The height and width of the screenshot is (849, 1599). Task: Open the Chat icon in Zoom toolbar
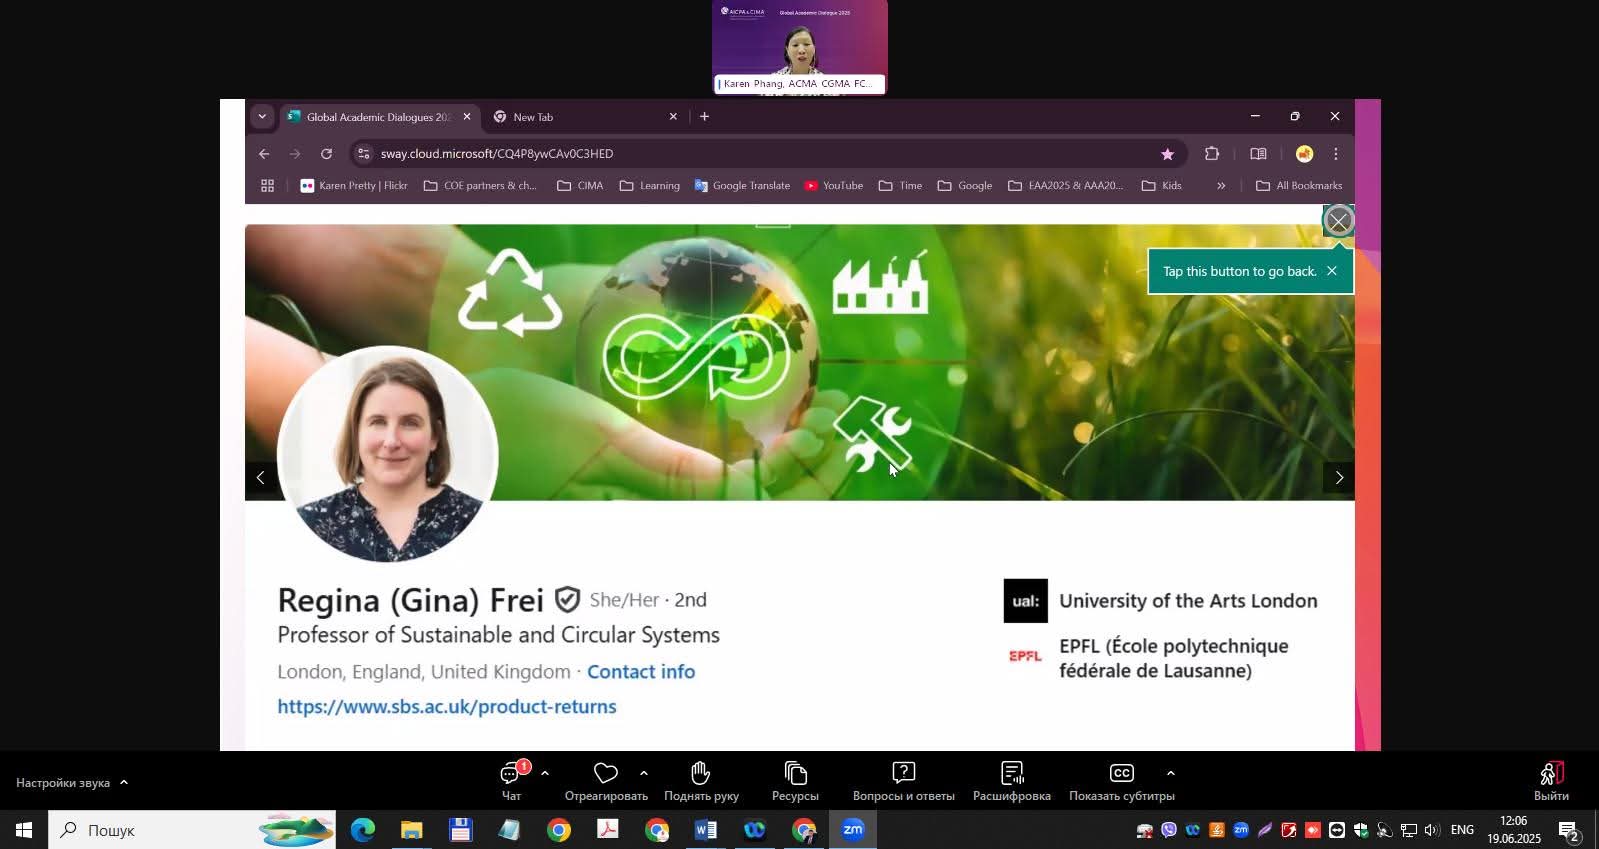point(511,774)
